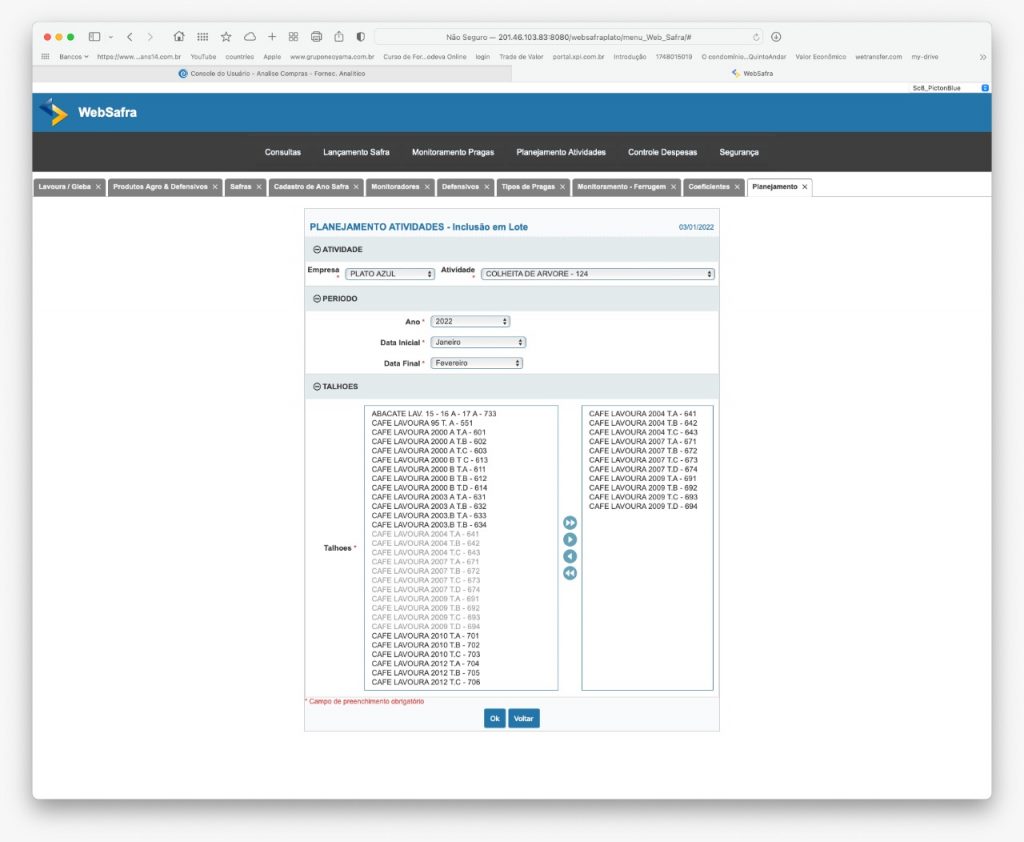Open the Apple bookmark

click(x=272, y=57)
